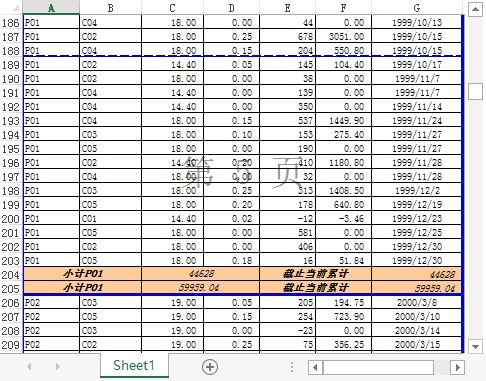Select column G header

pos(417,8)
